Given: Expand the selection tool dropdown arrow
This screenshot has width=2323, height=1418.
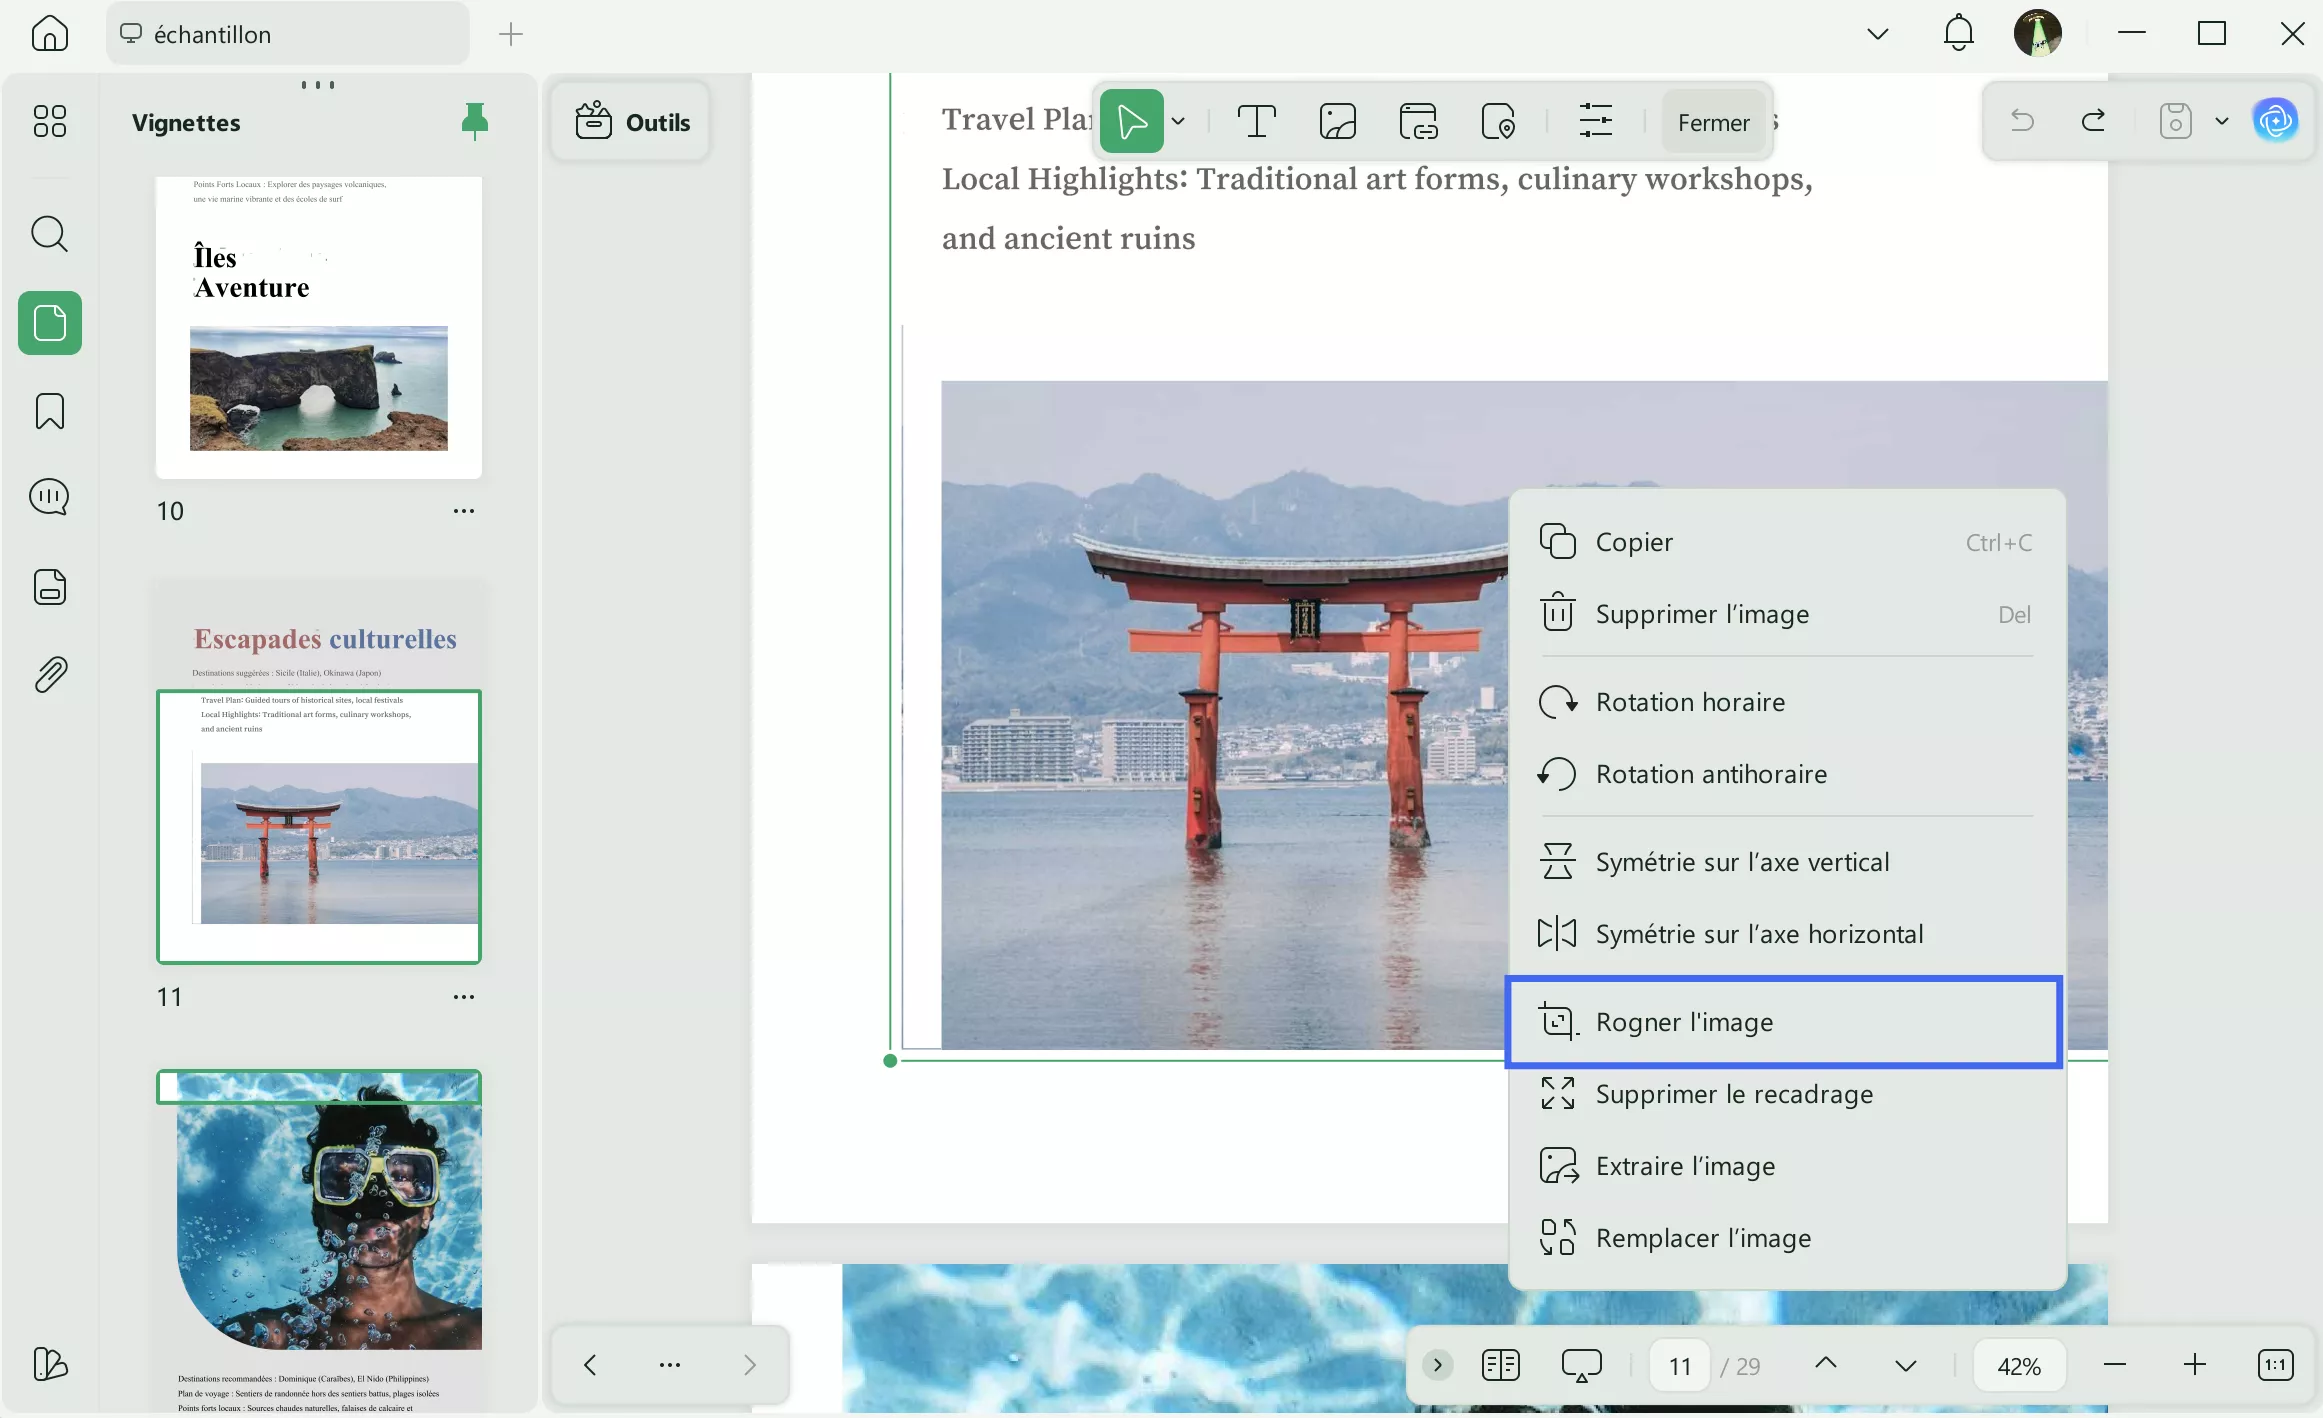Looking at the screenshot, I should coord(1179,122).
